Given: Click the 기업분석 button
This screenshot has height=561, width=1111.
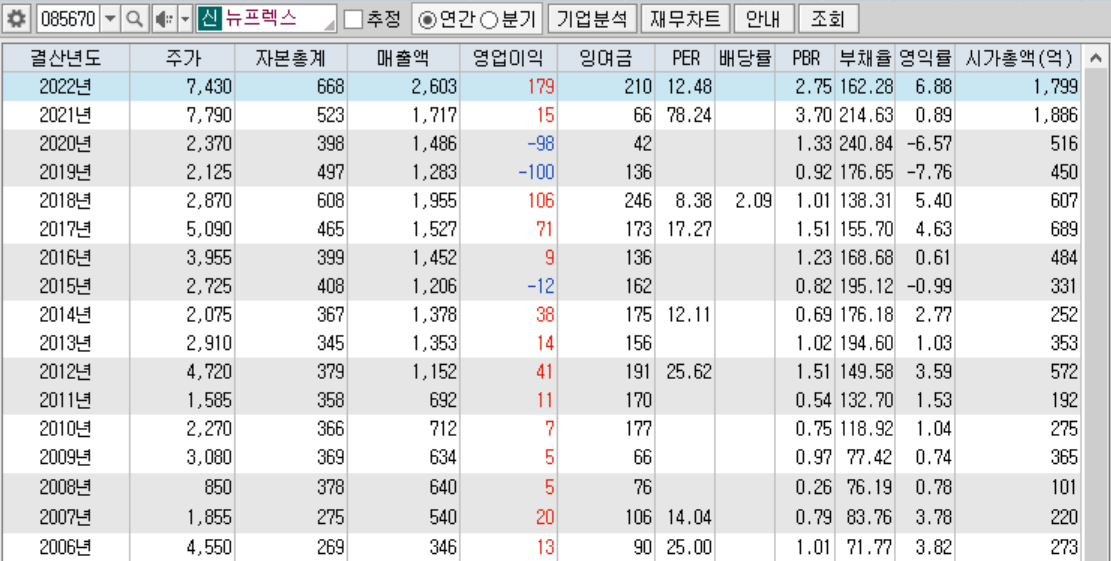Looking at the screenshot, I should [x=592, y=19].
